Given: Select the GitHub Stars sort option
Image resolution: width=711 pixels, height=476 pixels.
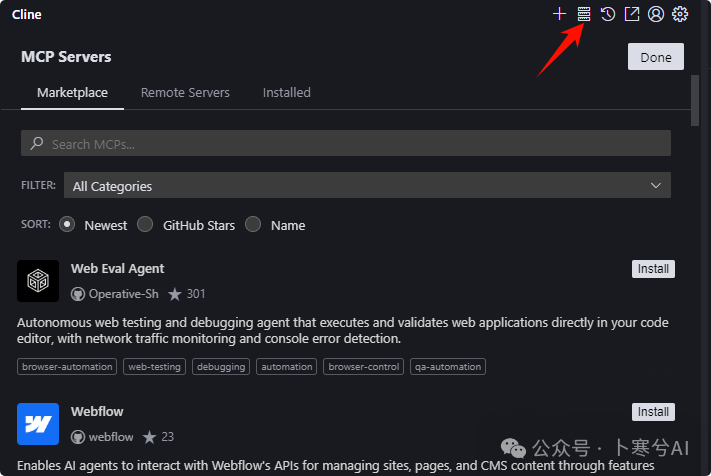Looking at the screenshot, I should [145, 225].
